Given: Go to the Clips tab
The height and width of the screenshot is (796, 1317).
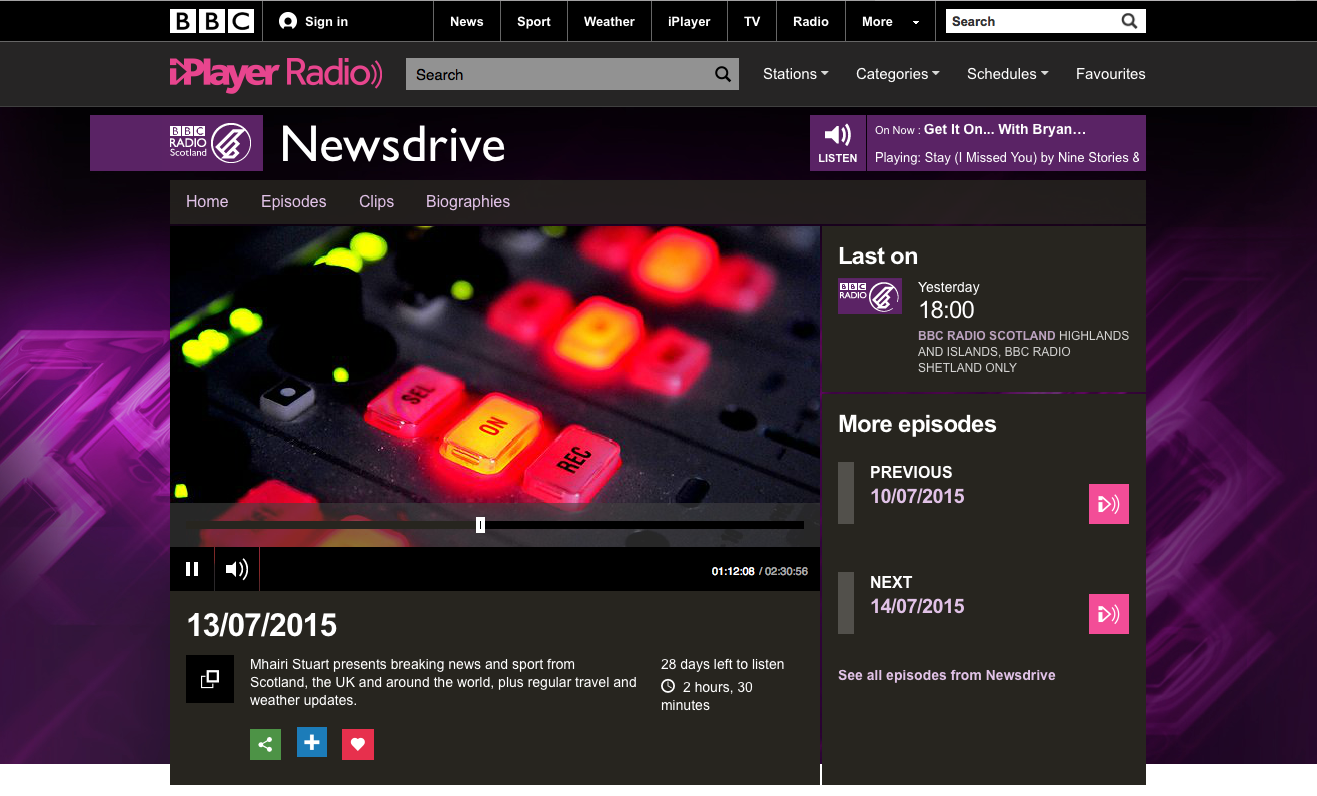Looking at the screenshot, I should point(376,201).
